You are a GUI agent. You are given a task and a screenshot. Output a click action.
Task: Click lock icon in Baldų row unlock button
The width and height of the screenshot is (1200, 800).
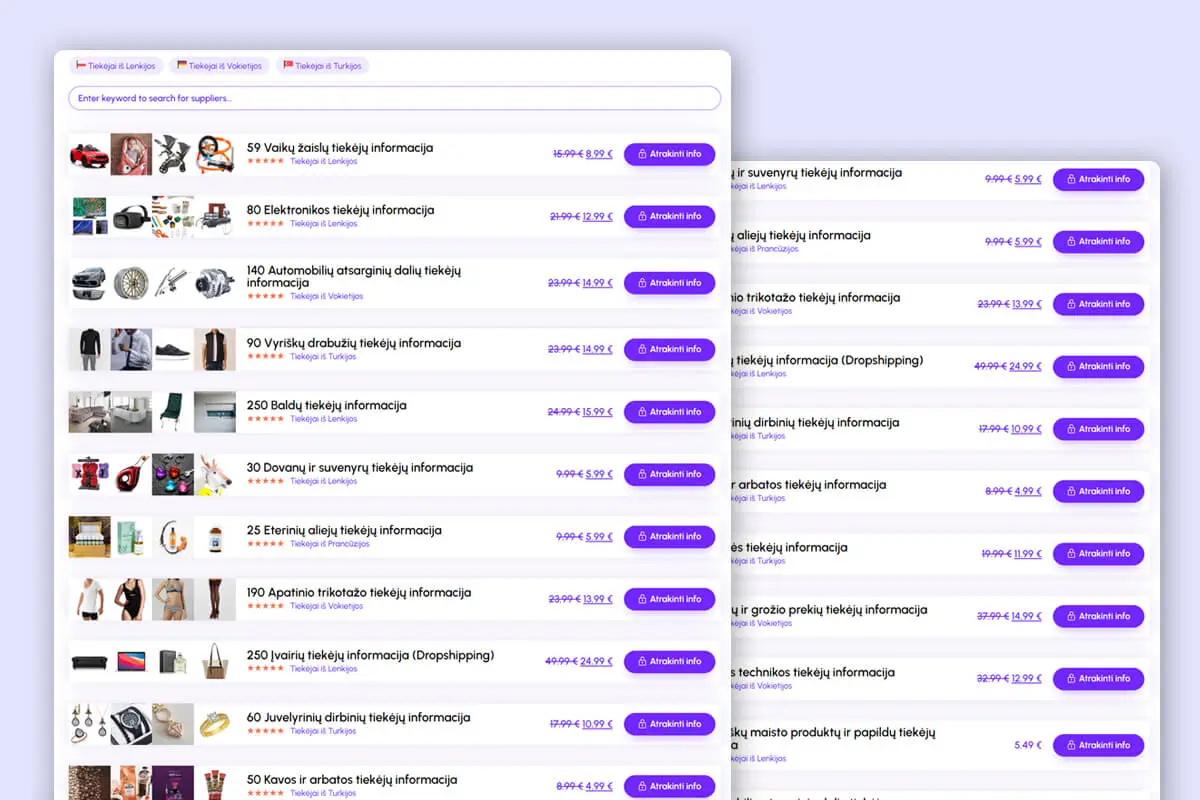point(642,412)
